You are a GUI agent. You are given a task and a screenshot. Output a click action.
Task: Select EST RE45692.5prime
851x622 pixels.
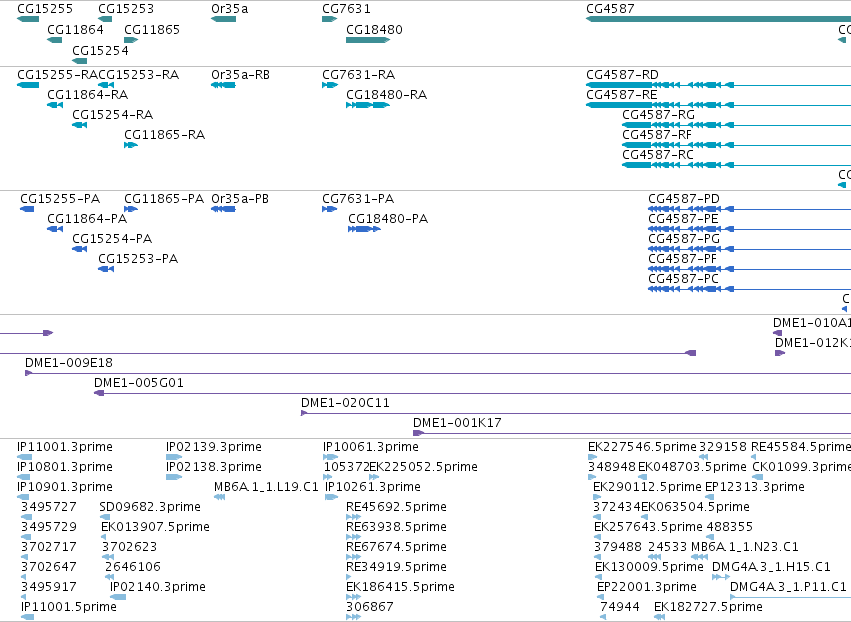[x=353, y=517]
